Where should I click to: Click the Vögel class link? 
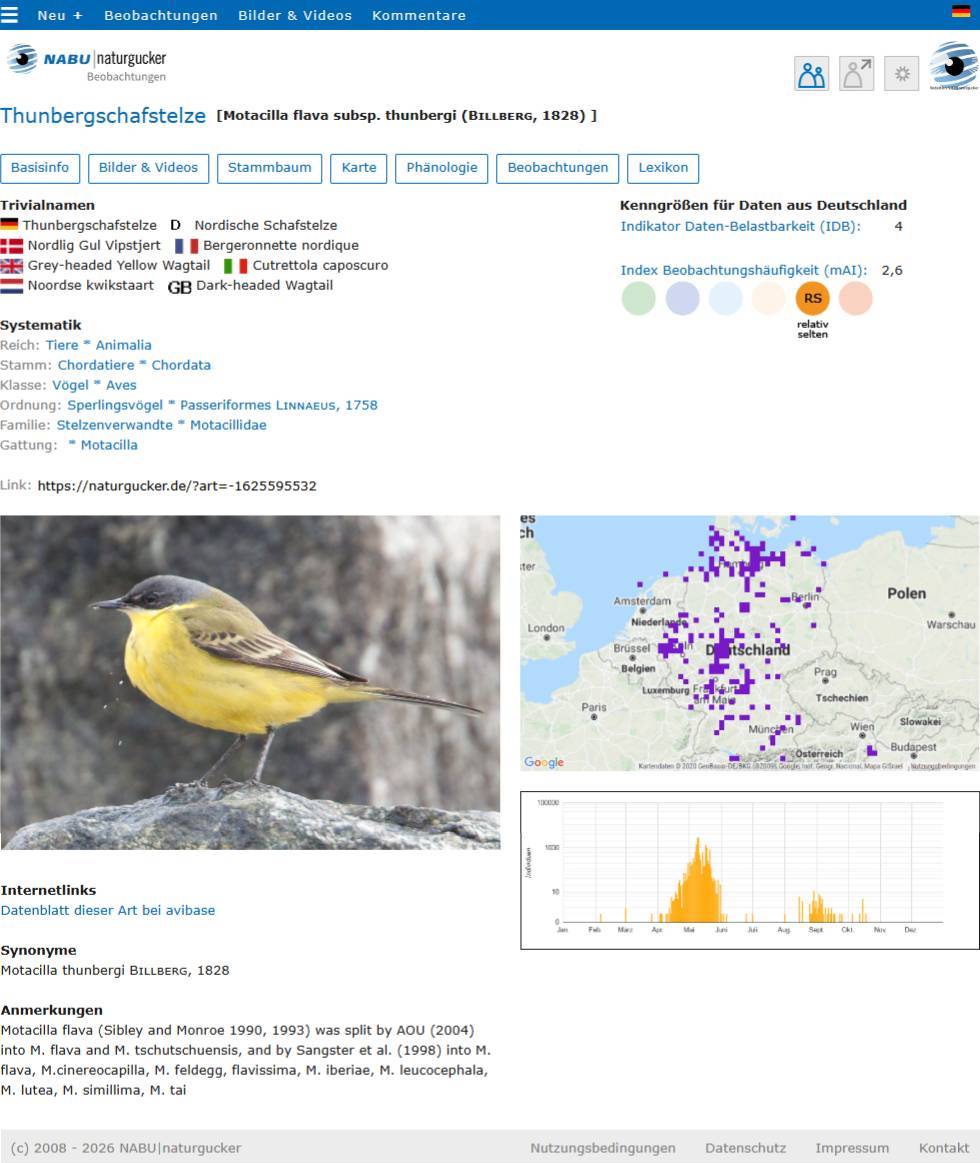point(70,385)
